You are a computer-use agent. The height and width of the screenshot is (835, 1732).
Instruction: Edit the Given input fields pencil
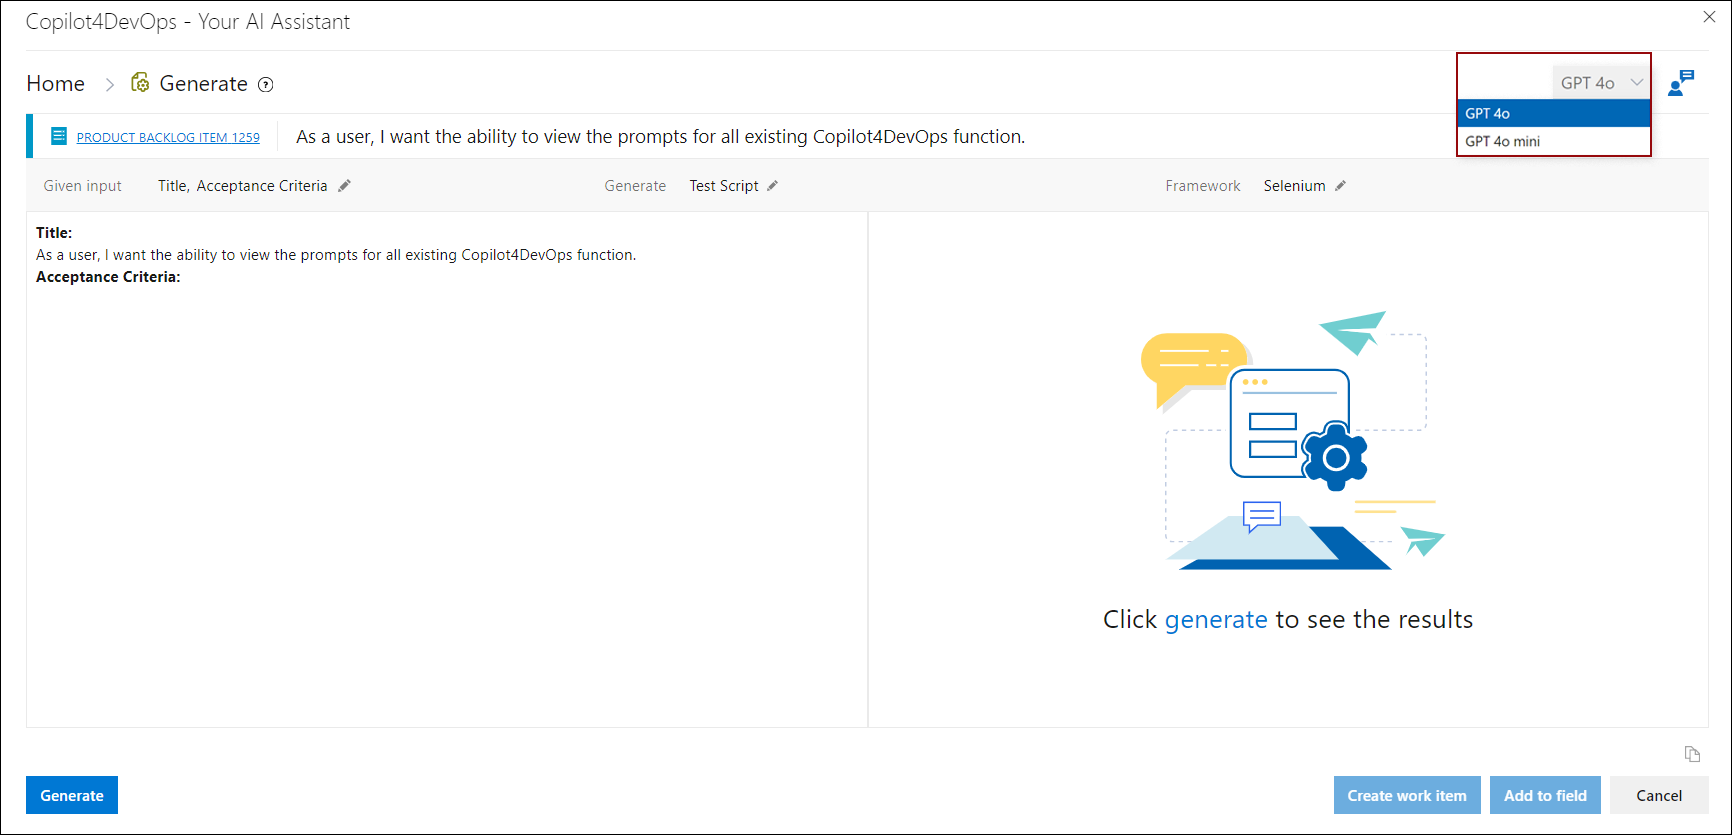tap(344, 186)
